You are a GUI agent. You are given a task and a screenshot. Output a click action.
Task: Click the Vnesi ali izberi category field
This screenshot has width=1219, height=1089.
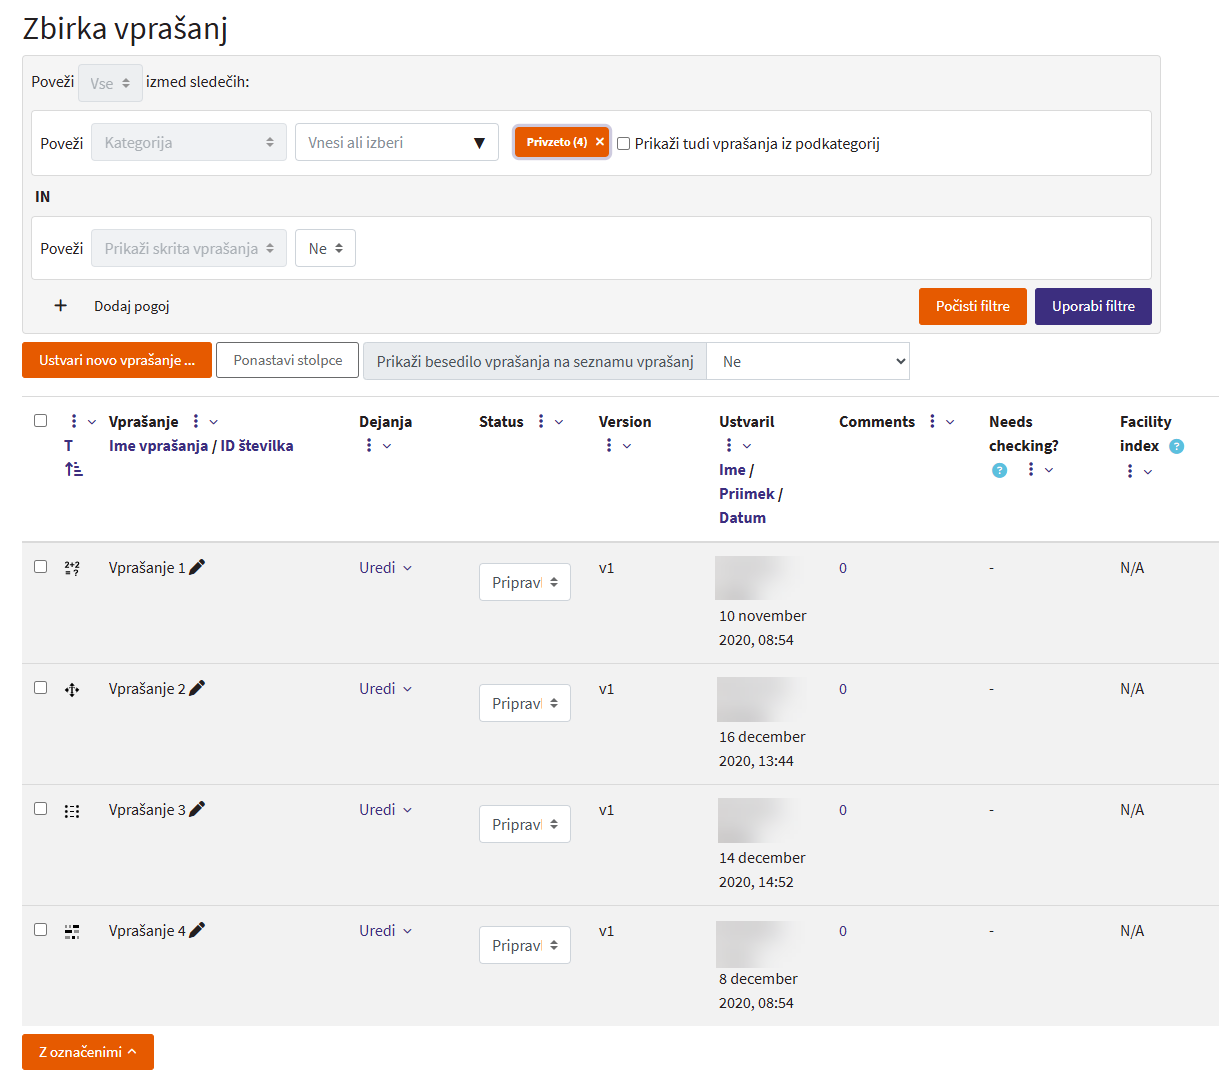tap(396, 143)
